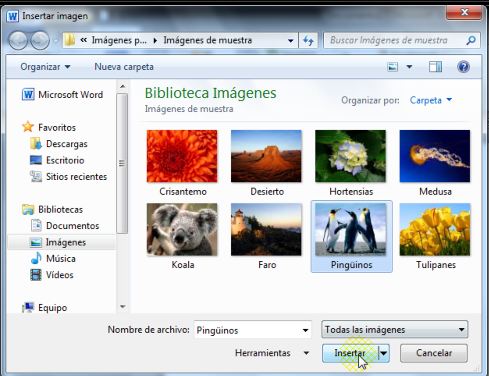The width and height of the screenshot is (489, 376).
Task: Click the double-chevron breadcrumb overflow arrow
Action: point(84,40)
